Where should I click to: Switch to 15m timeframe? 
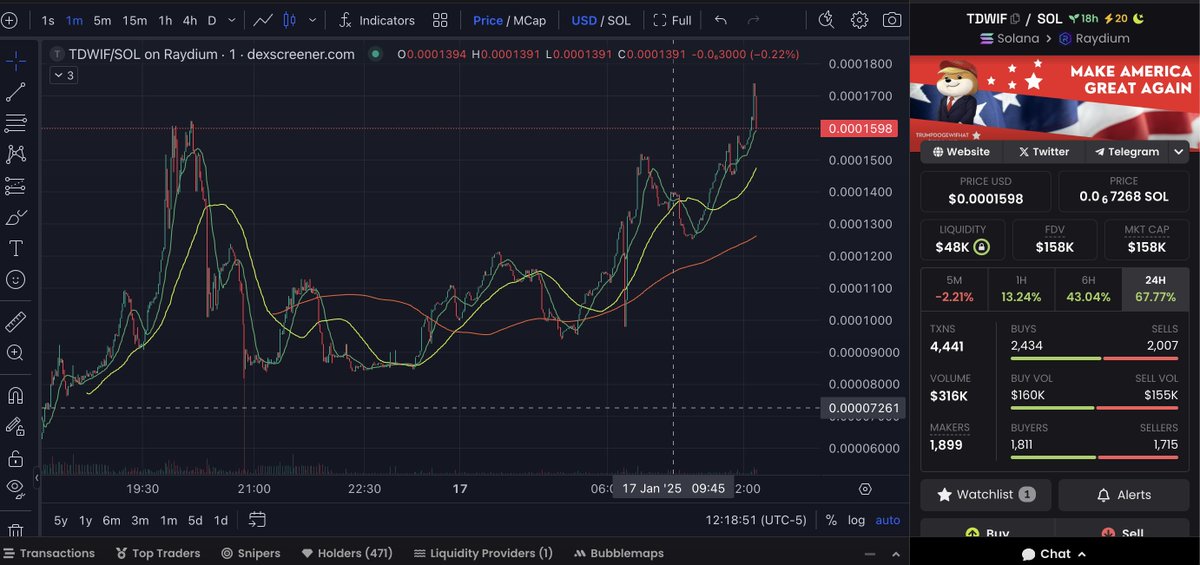[x=134, y=20]
